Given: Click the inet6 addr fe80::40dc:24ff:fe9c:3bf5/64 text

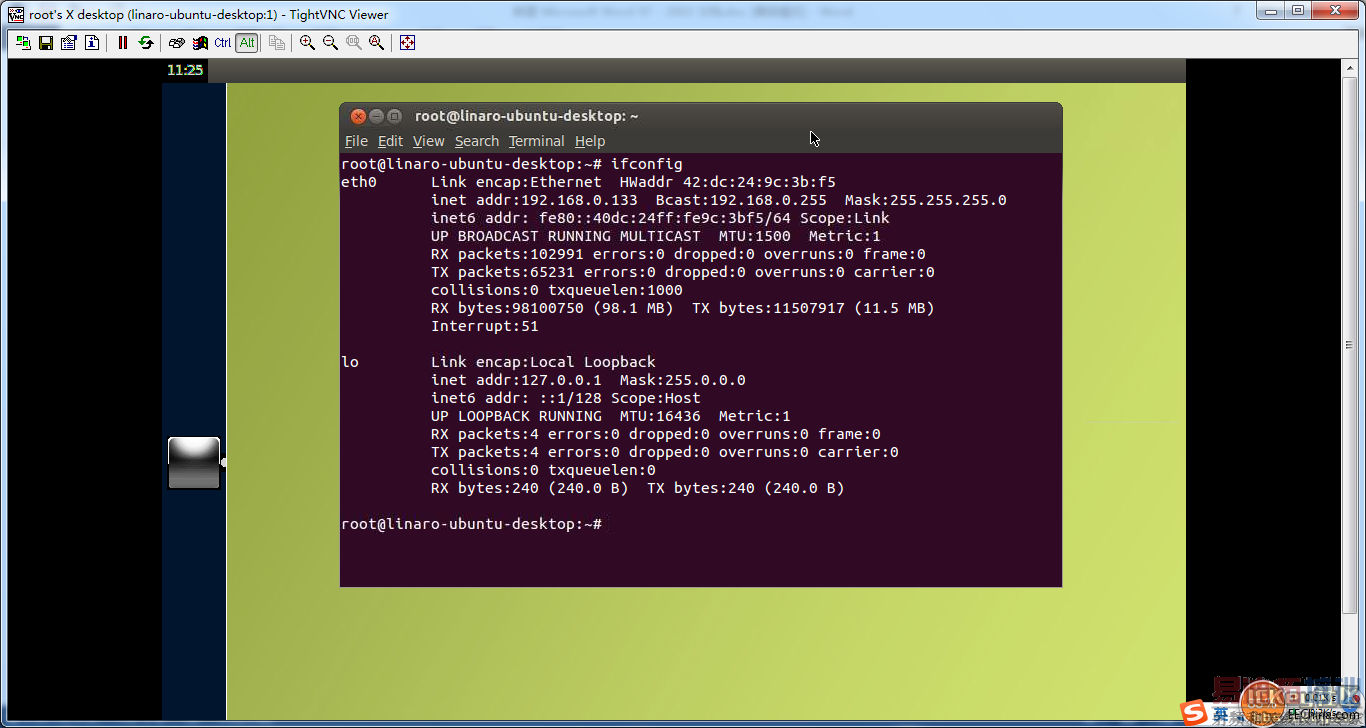Looking at the screenshot, I should click(611, 218).
